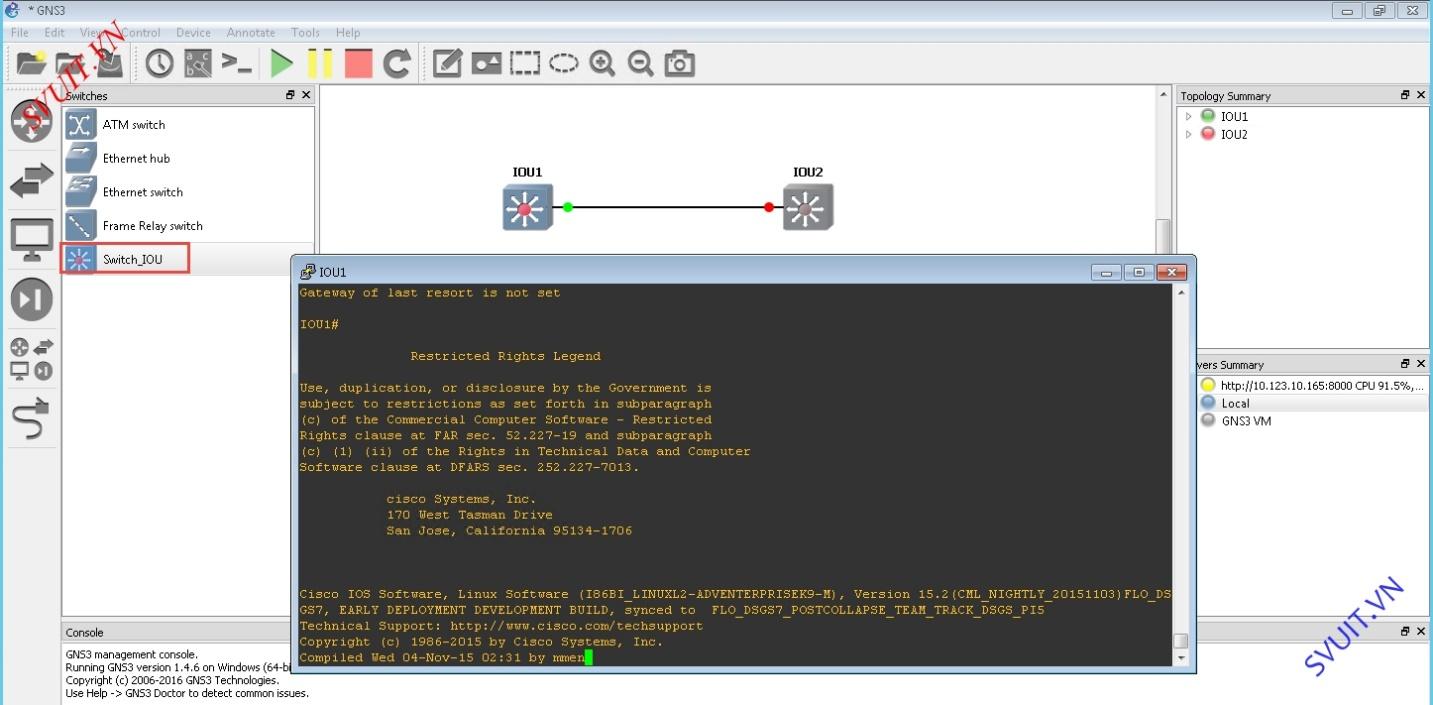Click the PuTTY icon in IOU1 title bar
1433x705 pixels.
pyautogui.click(x=308, y=272)
